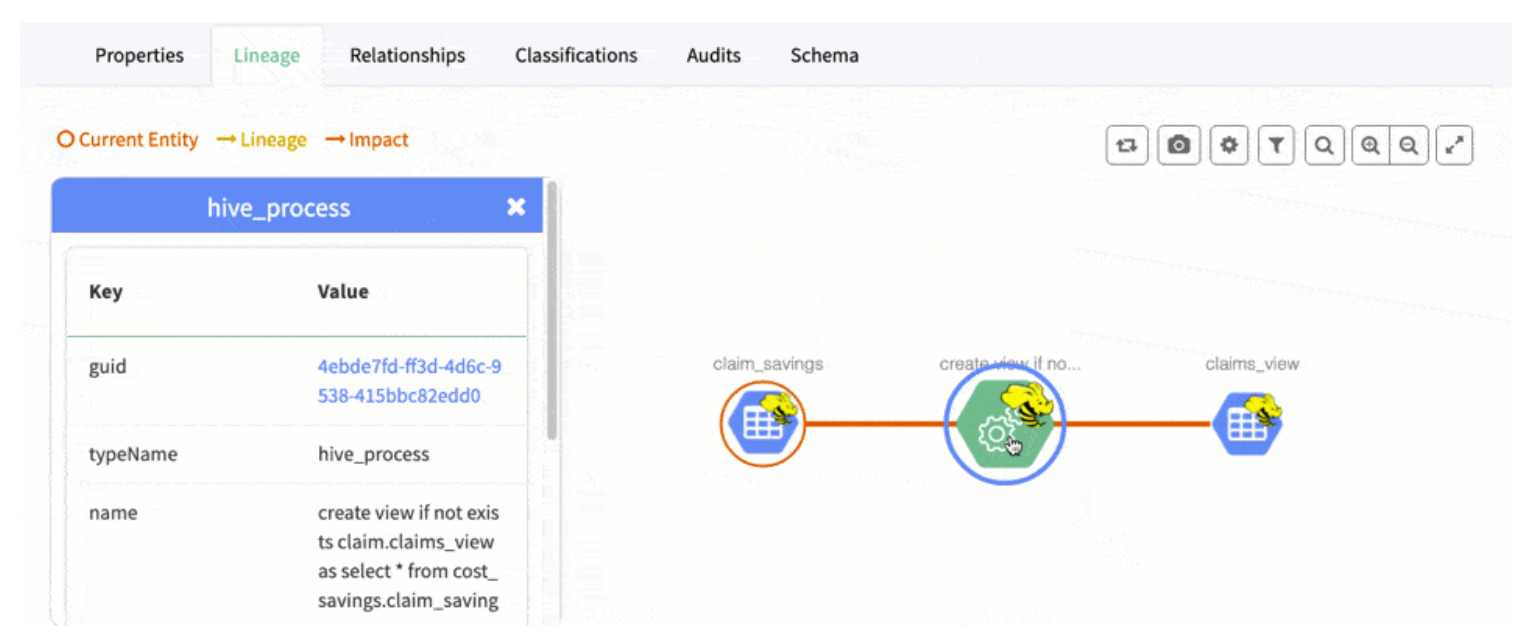Select the claim_savings table node
Viewport: 1534px width, 642px height.
(x=762, y=424)
